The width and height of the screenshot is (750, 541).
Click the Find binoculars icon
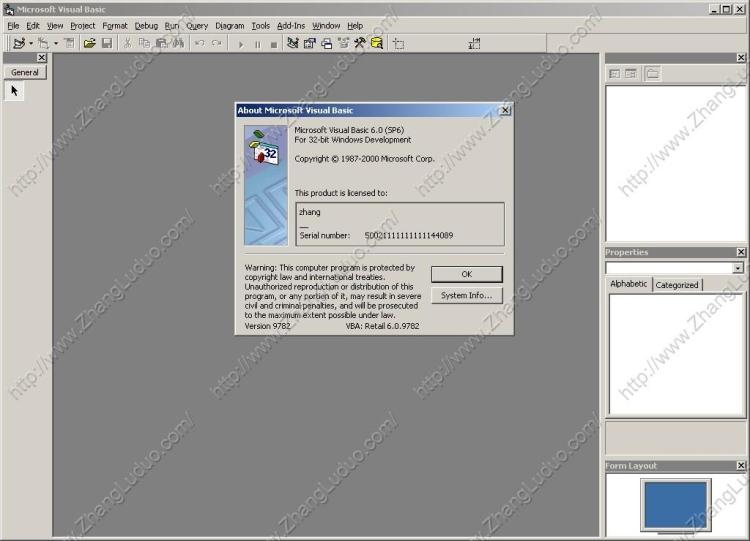178,44
